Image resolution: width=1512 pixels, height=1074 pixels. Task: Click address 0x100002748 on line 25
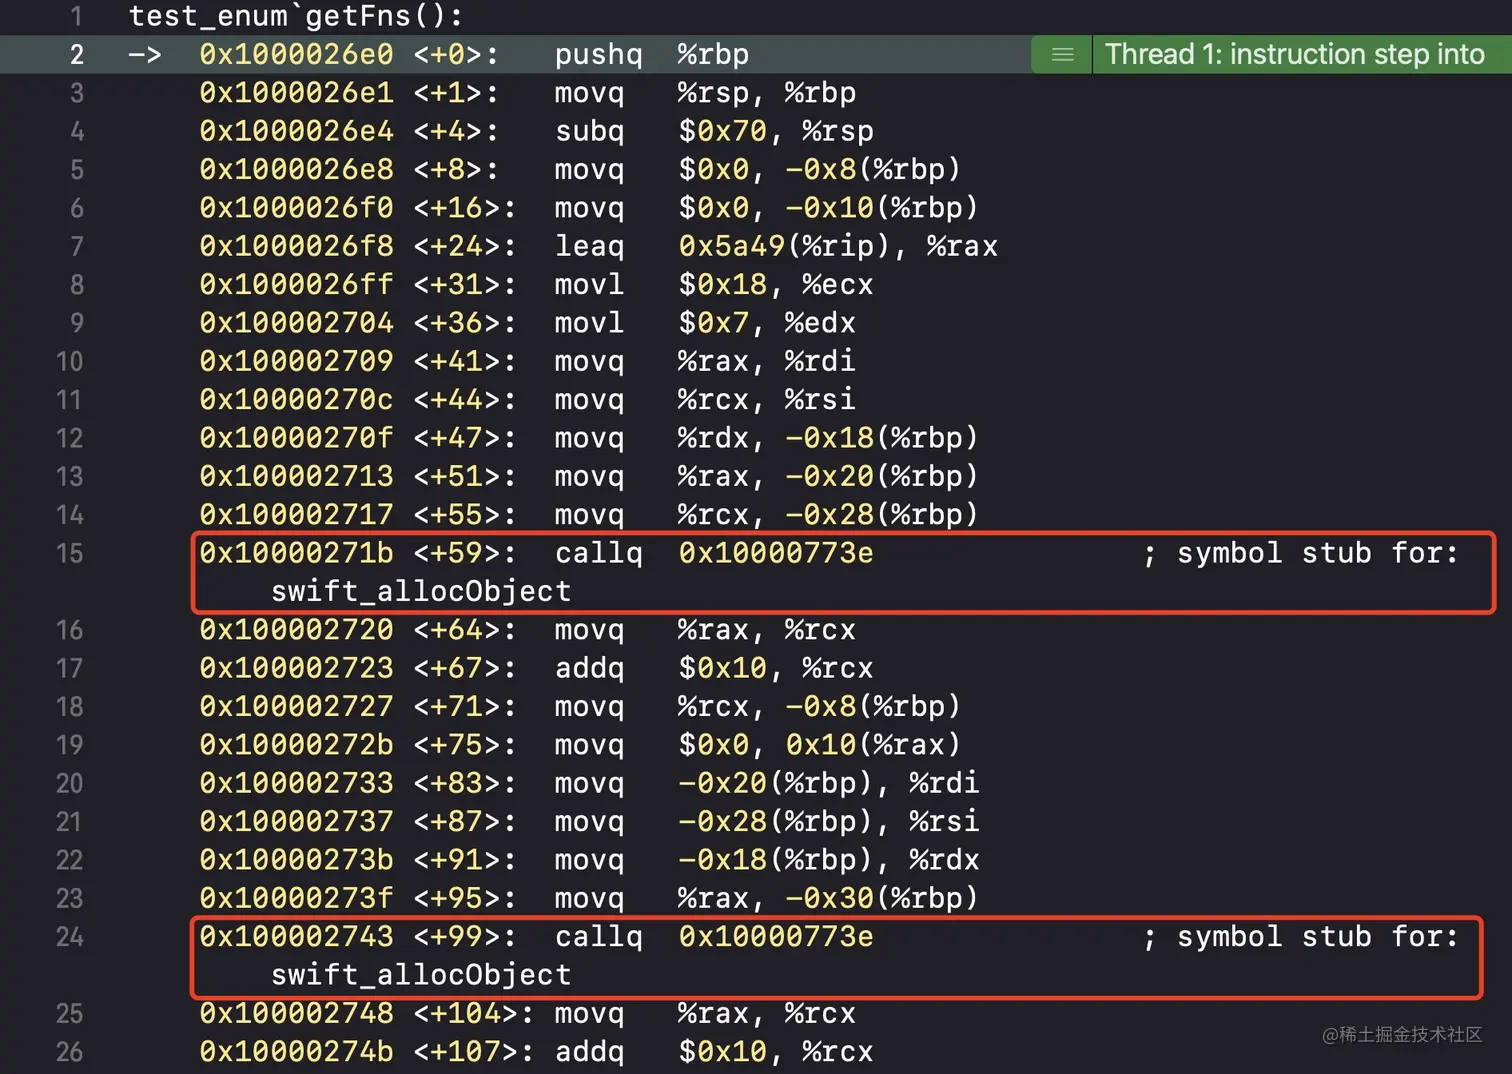(x=296, y=1013)
